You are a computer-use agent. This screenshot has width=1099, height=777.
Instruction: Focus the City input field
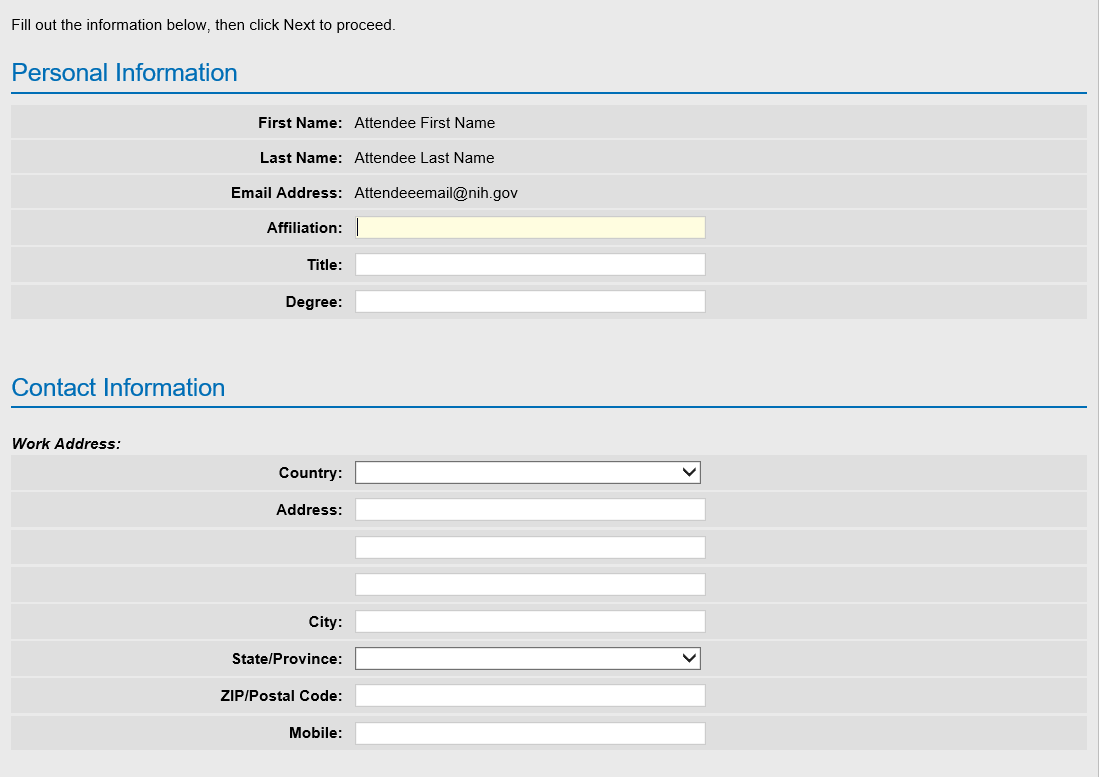click(530, 622)
